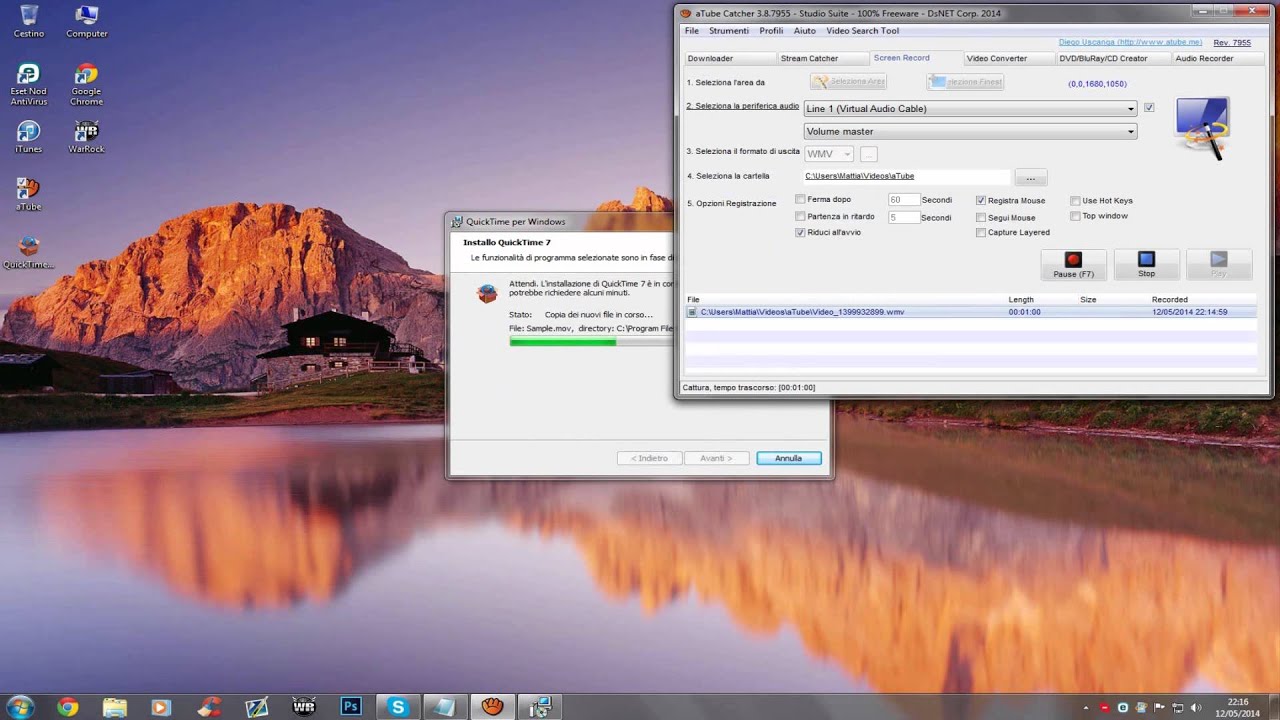Click the file icon of Video_1399932899.wmv row
Viewport: 1280px width, 720px height.
[x=692, y=312]
